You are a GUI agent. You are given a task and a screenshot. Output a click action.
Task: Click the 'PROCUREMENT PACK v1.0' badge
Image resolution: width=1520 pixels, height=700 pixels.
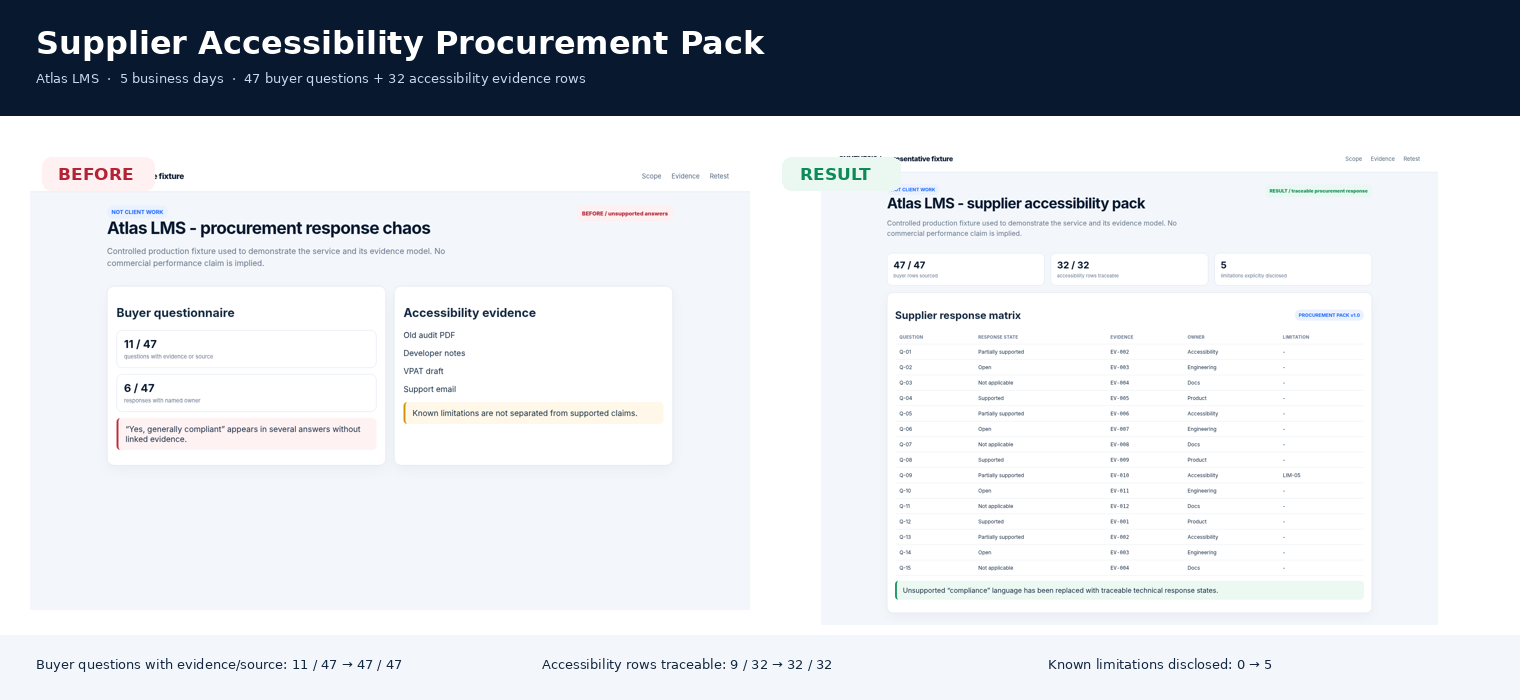click(1329, 315)
